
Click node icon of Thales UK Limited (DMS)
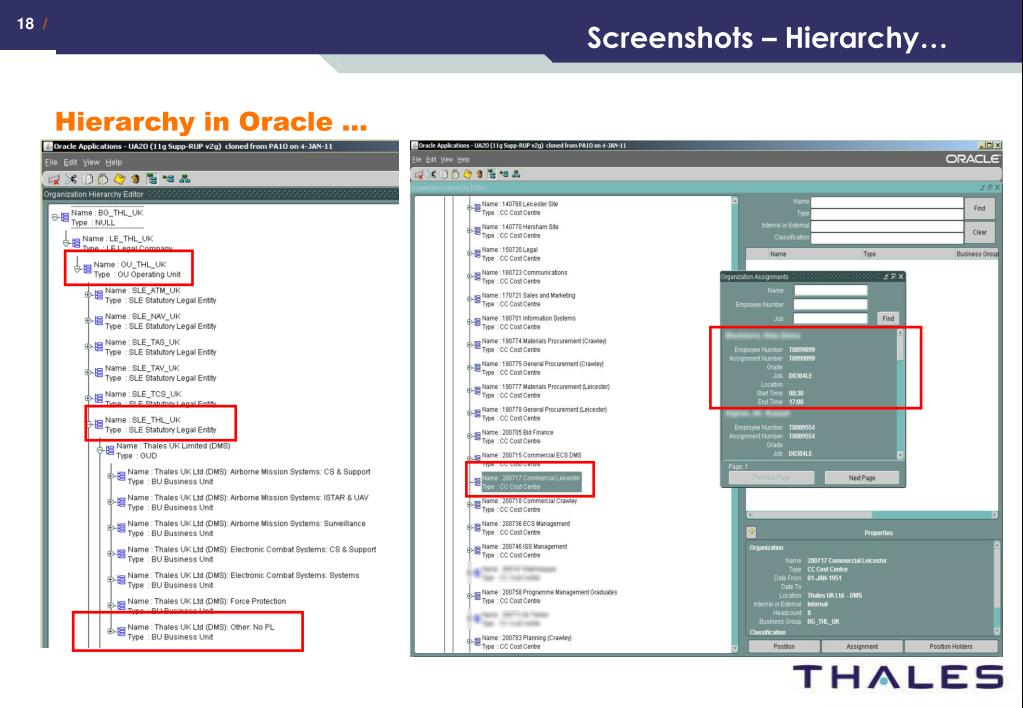tap(110, 450)
